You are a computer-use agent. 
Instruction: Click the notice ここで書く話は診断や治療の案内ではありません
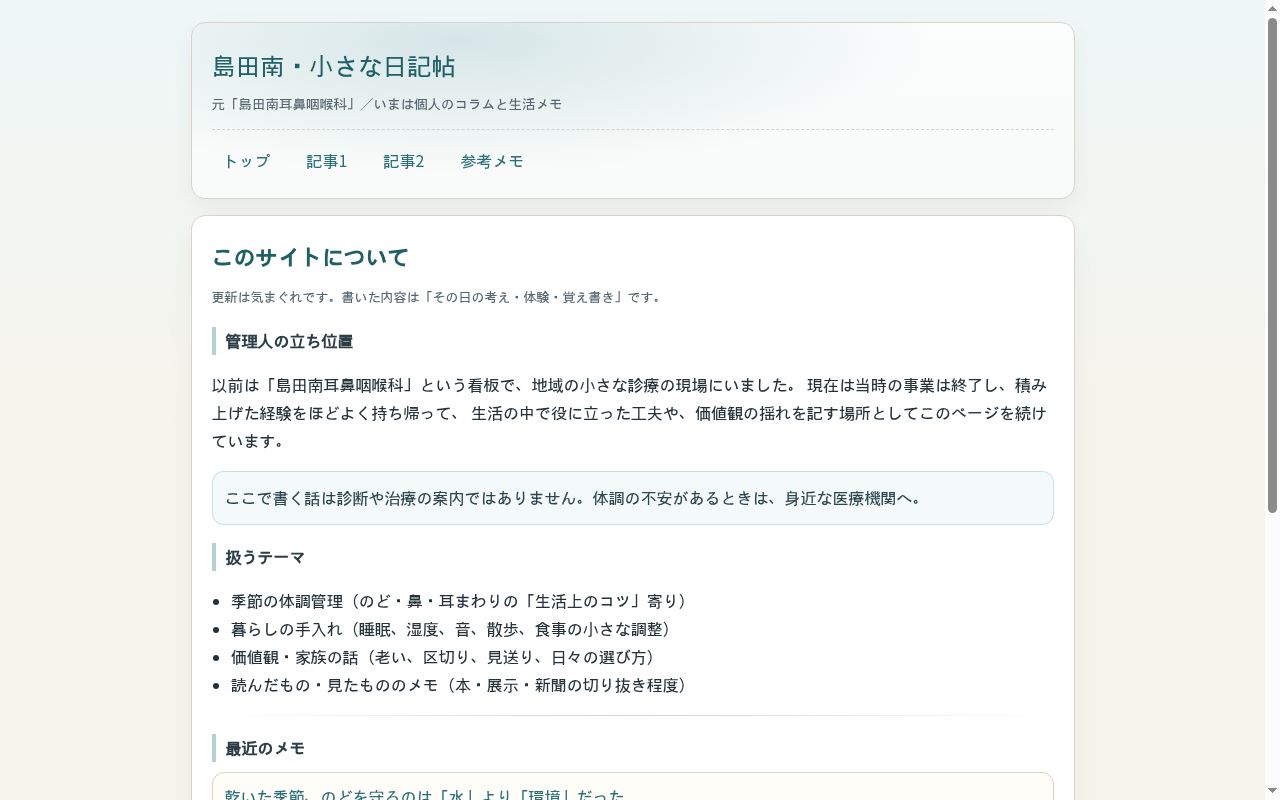pos(633,498)
